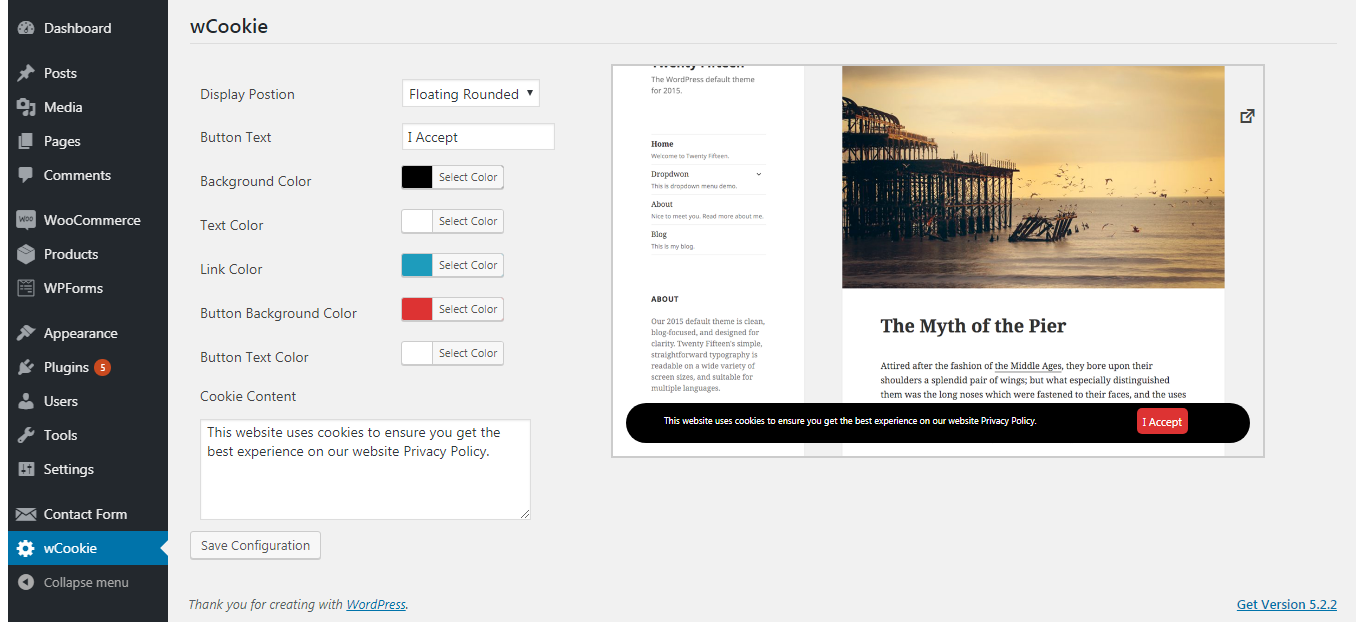This screenshot has width=1356, height=622.
Task: Open the Display Position dropdown
Action: tap(470, 94)
